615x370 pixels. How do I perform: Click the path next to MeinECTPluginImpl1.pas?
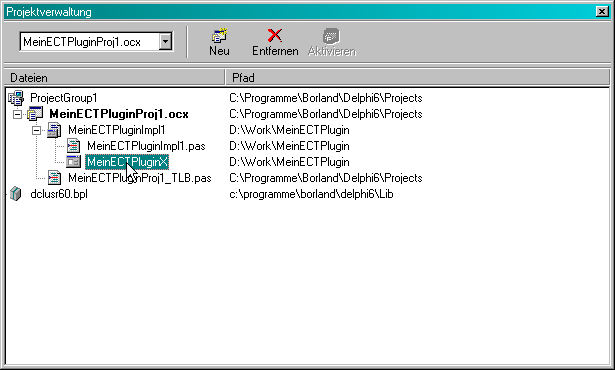click(x=289, y=146)
